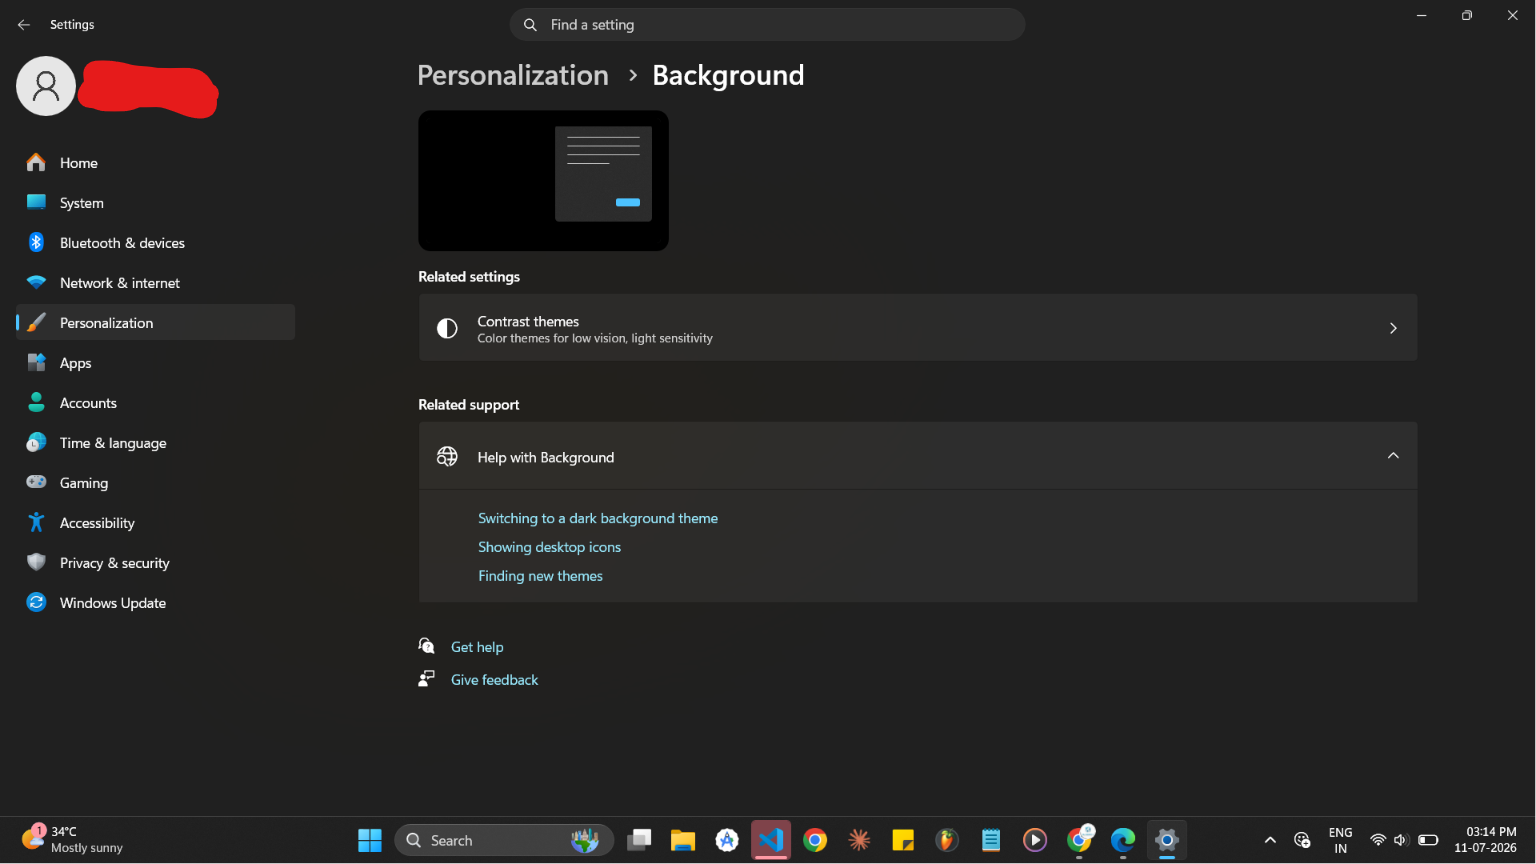
Task: Select Time & language in the sidebar
Action: pos(155,443)
